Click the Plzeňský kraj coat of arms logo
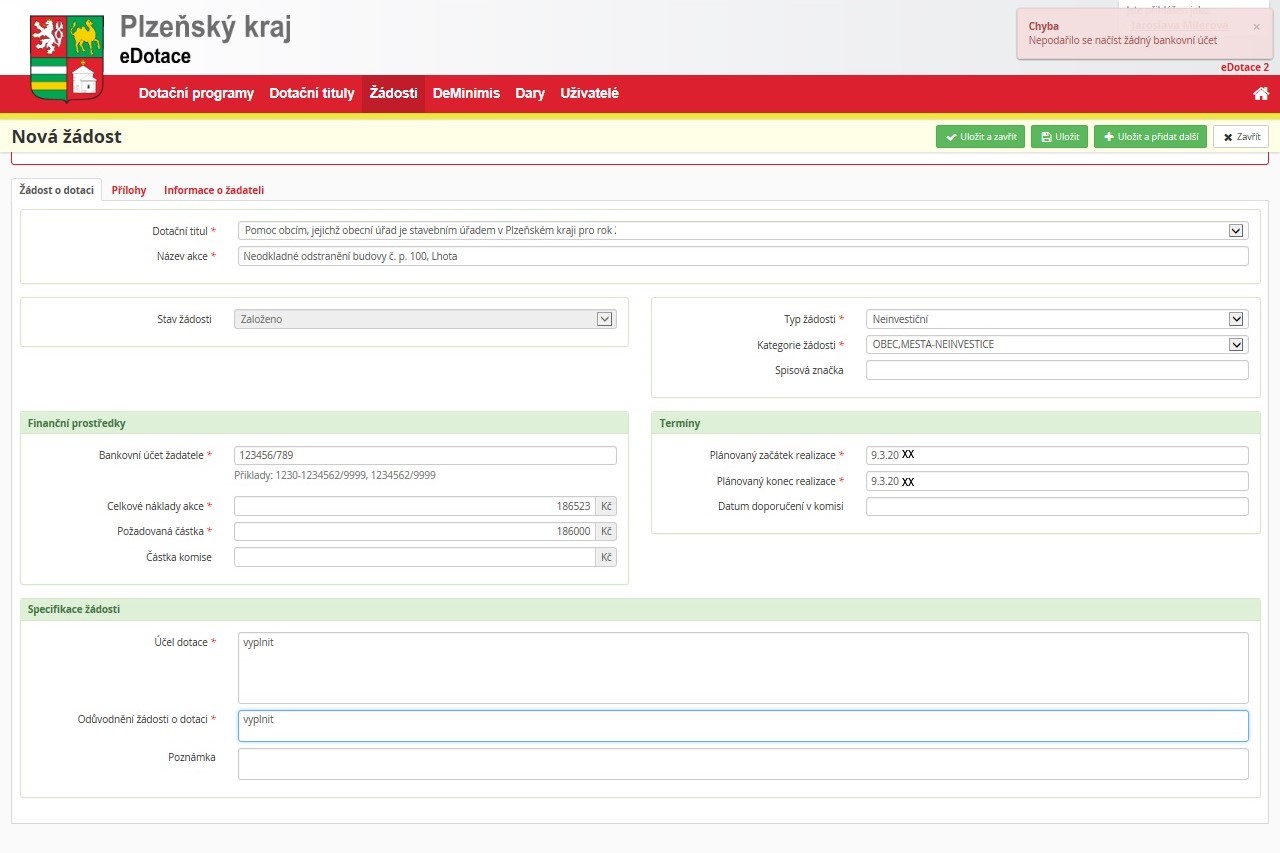 (x=66, y=57)
